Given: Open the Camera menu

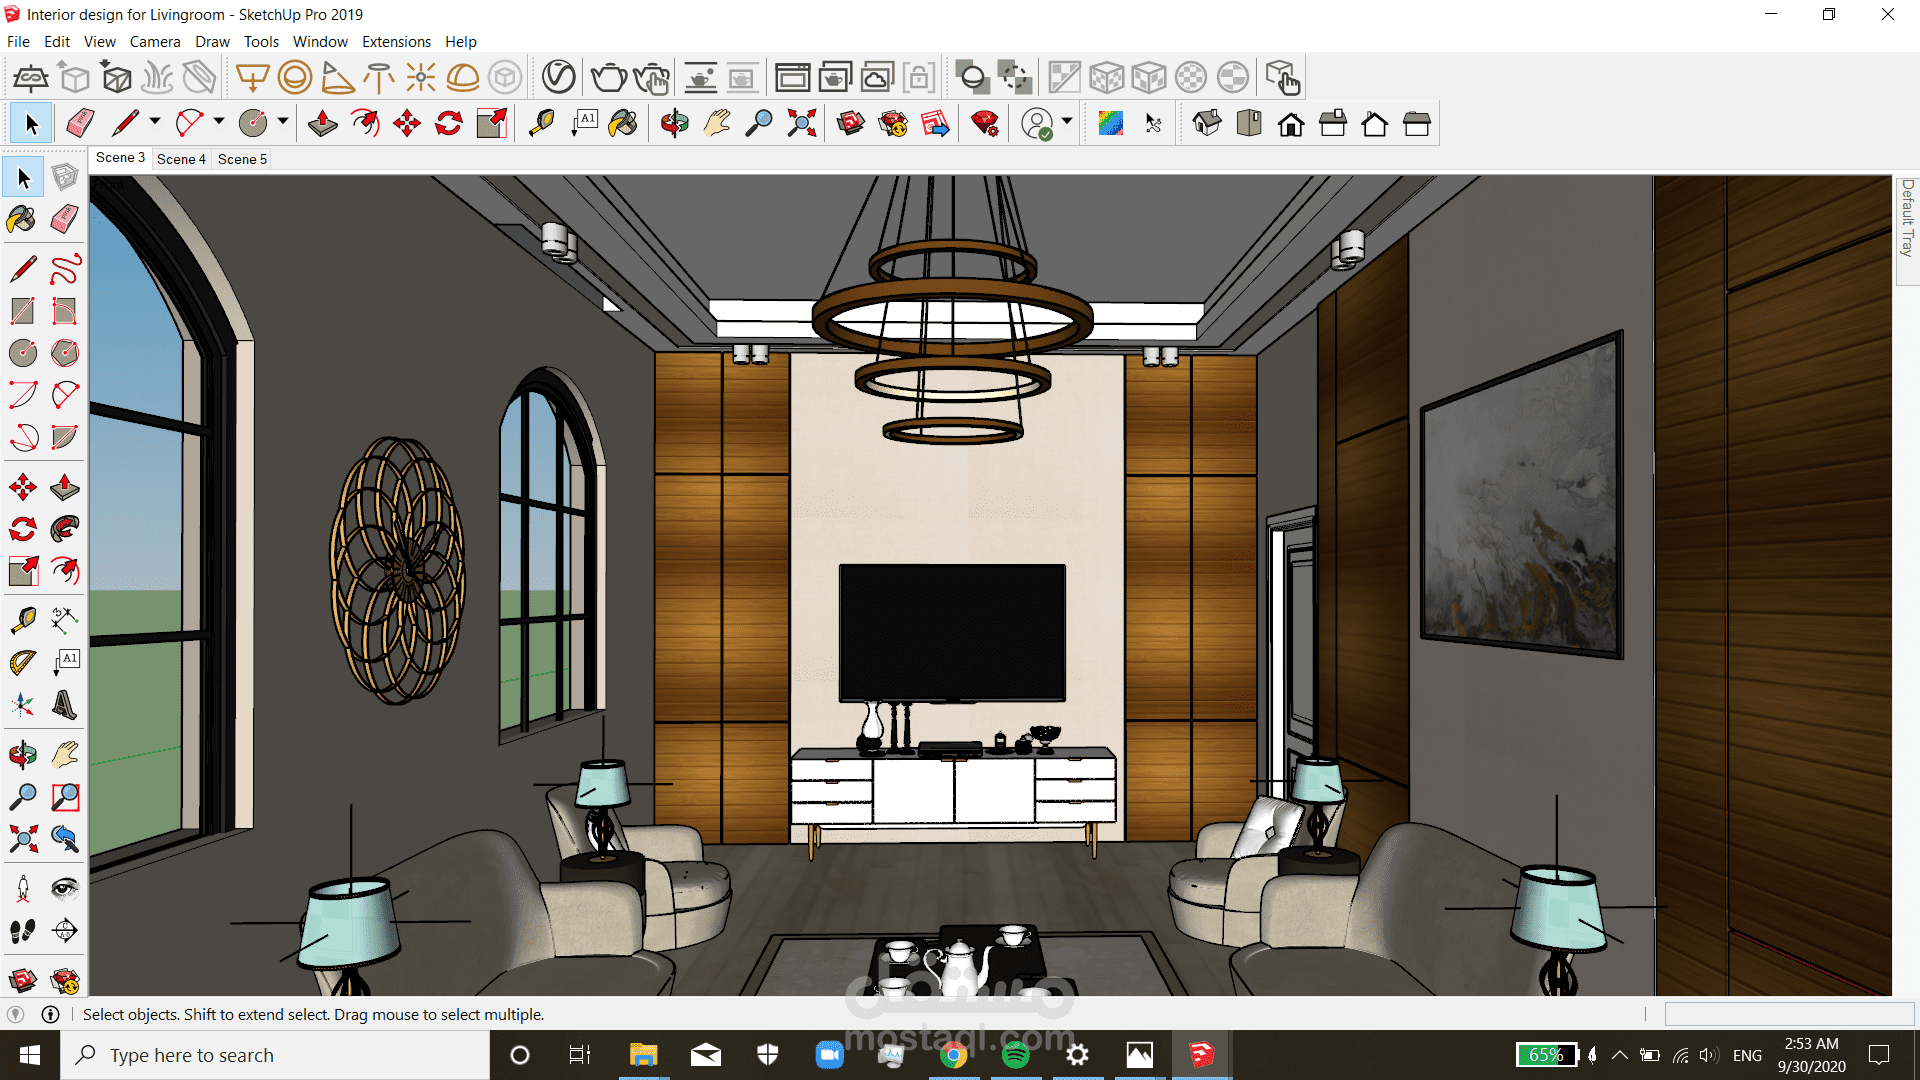Looking at the screenshot, I should point(153,41).
